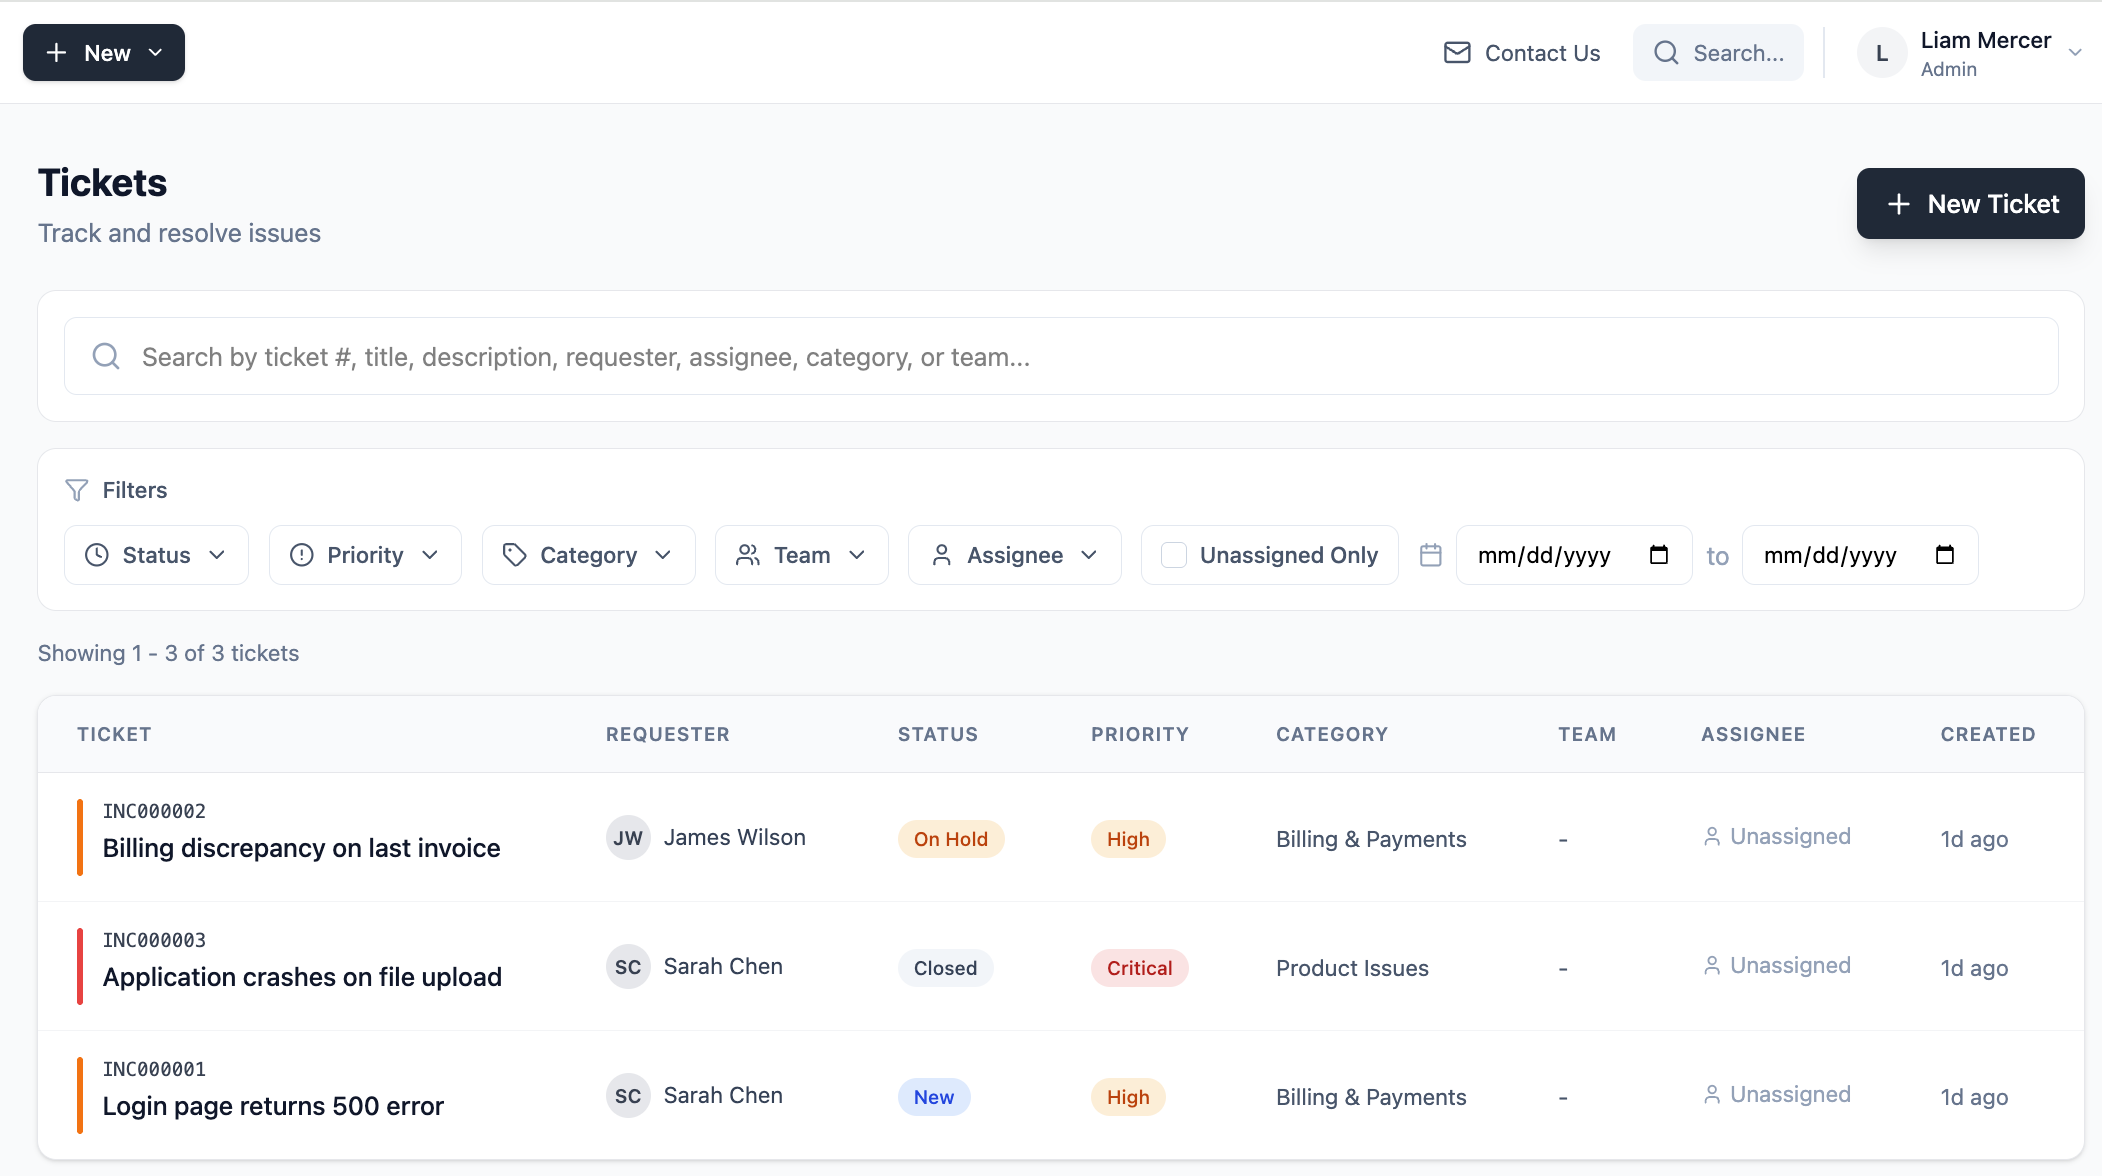Open the New menu in the top left

point(103,52)
